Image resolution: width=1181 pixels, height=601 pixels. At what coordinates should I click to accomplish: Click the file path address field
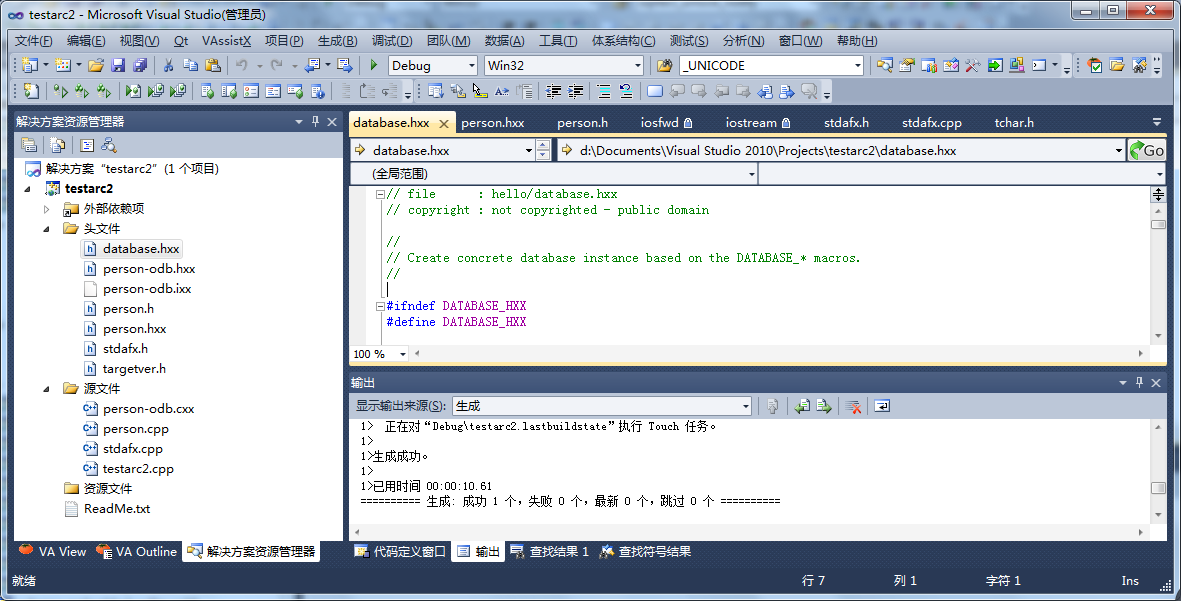click(x=841, y=151)
